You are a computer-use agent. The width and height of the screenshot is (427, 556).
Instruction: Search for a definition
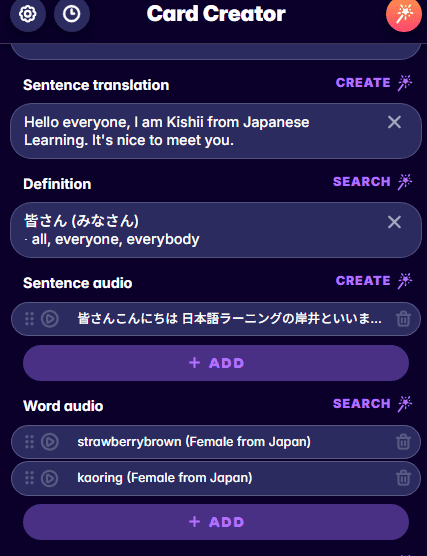[x=372, y=182]
